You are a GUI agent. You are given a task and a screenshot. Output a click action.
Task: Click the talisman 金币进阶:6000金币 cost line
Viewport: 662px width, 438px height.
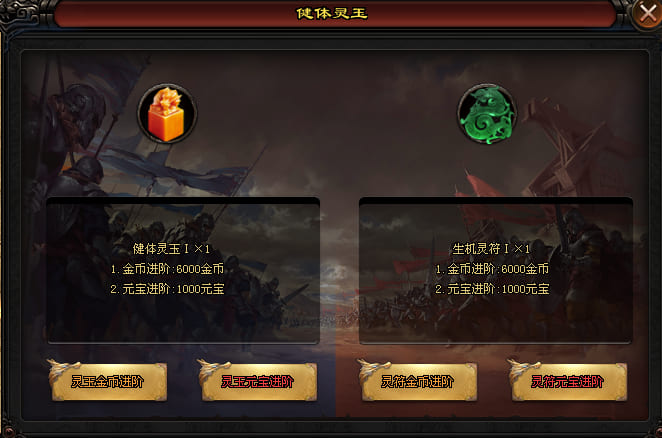[492, 269]
